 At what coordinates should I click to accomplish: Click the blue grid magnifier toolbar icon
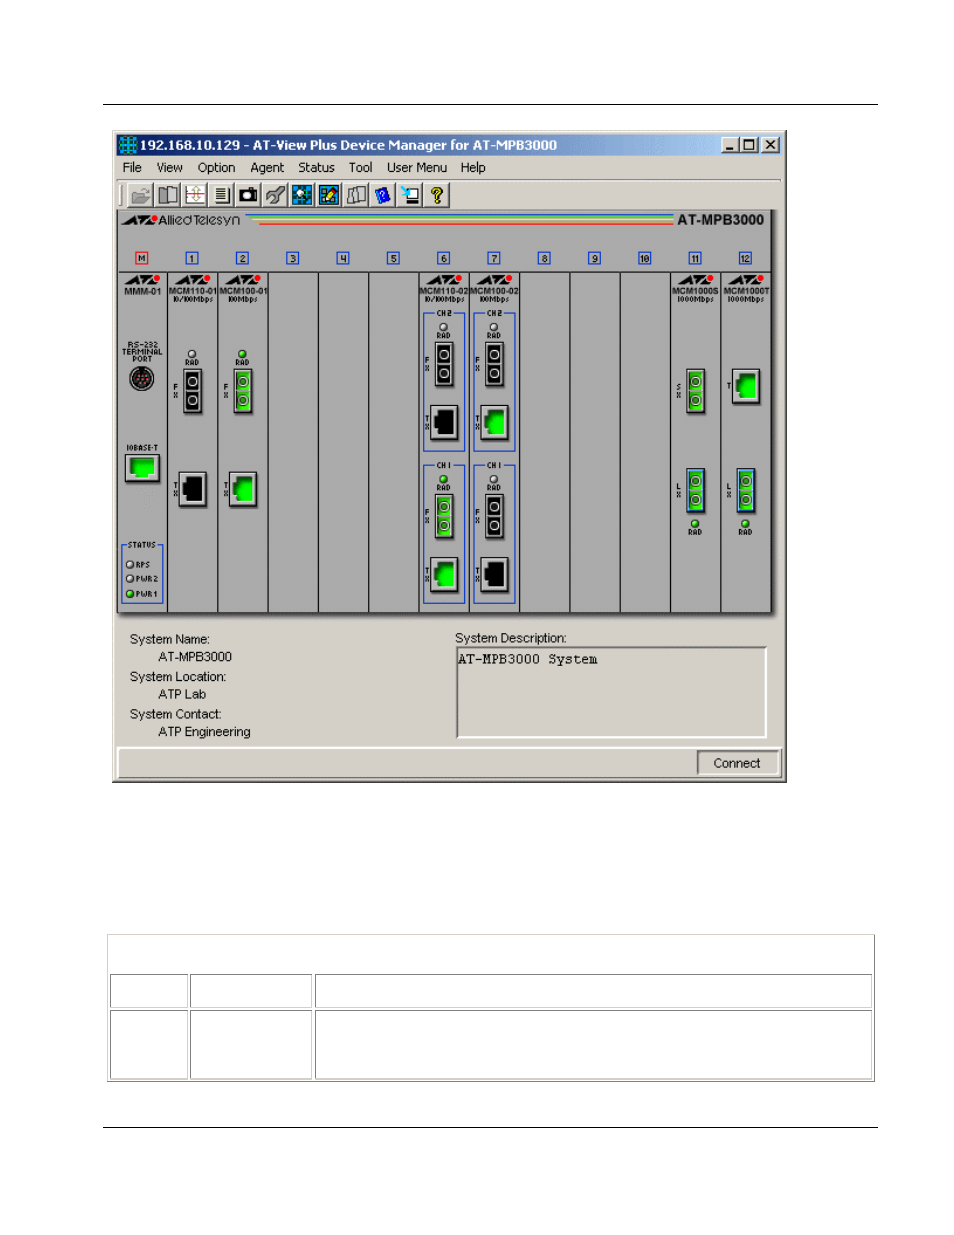[302, 195]
